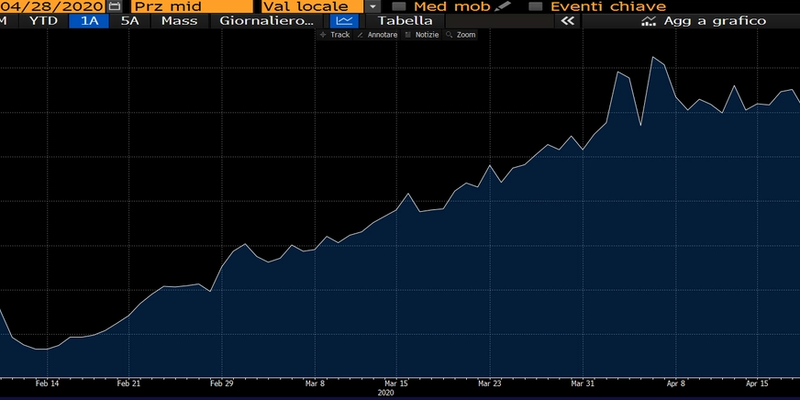Image resolution: width=800 pixels, height=400 pixels.
Task: Select the line chart view icon
Action: 345,21
